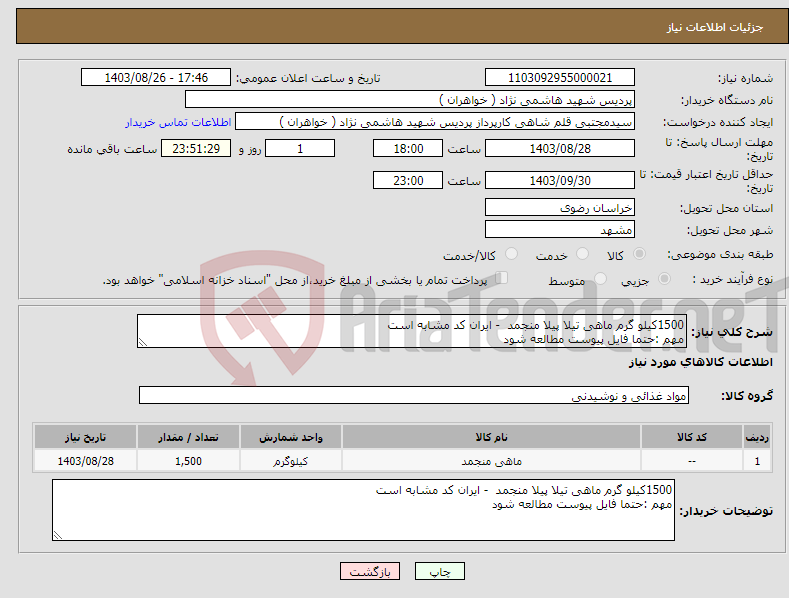Toggle the اسناد خزانه اسلامی payment checkbox
Screen dimensions: 789x598
tap(502, 278)
